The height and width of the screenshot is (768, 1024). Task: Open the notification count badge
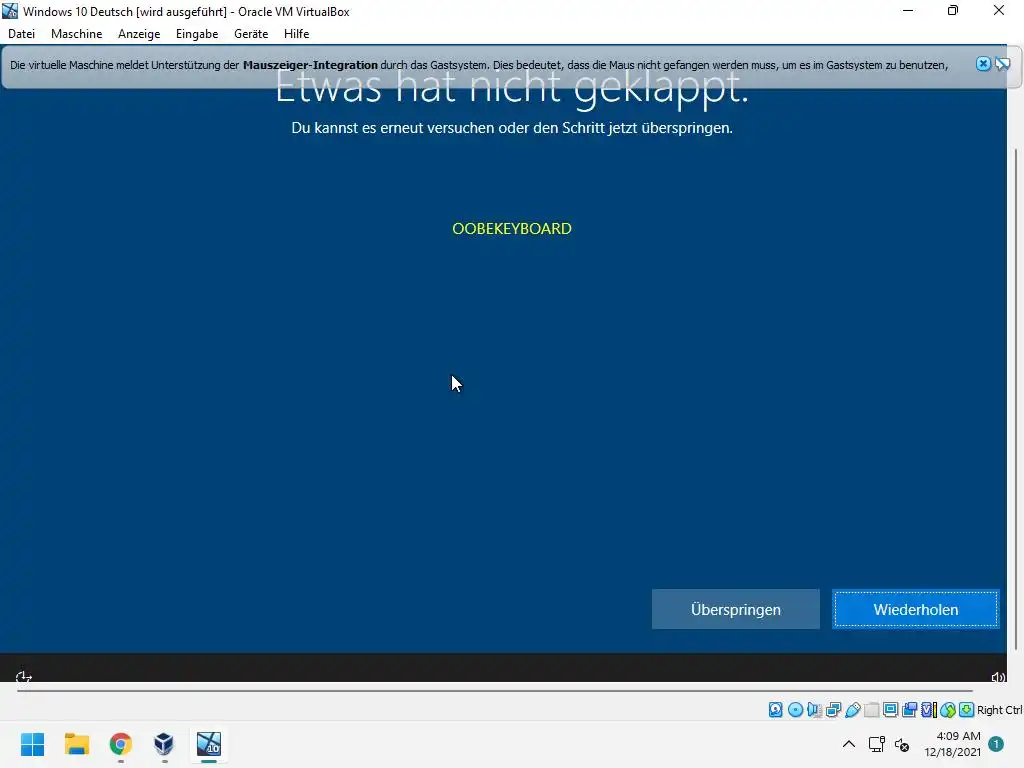[x=996, y=744]
